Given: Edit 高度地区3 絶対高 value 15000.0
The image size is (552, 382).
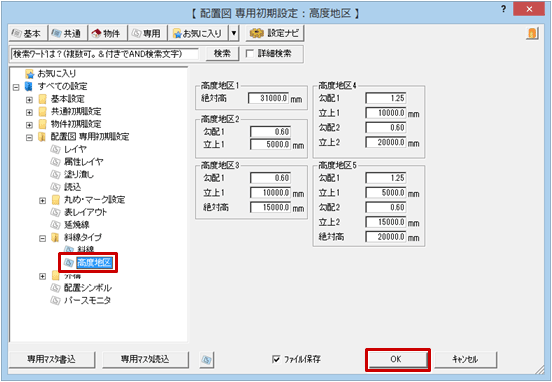Looking at the screenshot, I should coord(270,207).
